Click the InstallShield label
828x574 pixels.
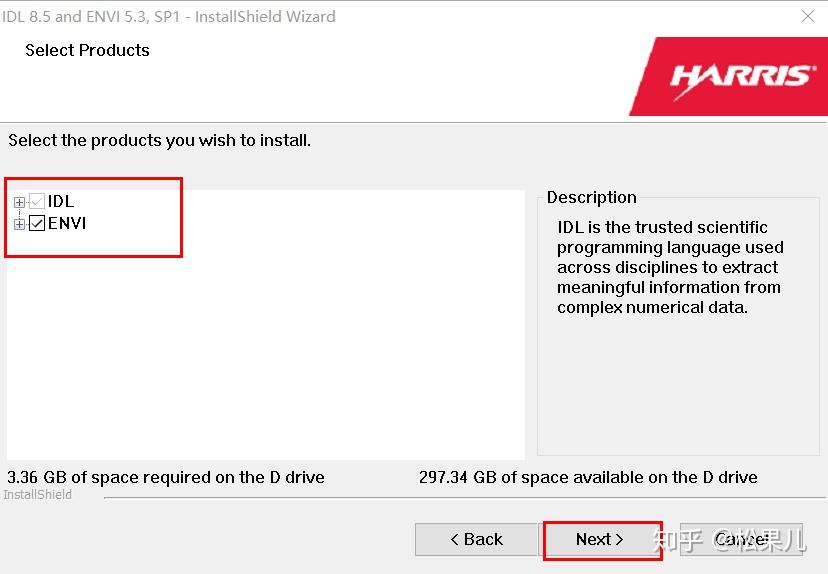(x=38, y=494)
